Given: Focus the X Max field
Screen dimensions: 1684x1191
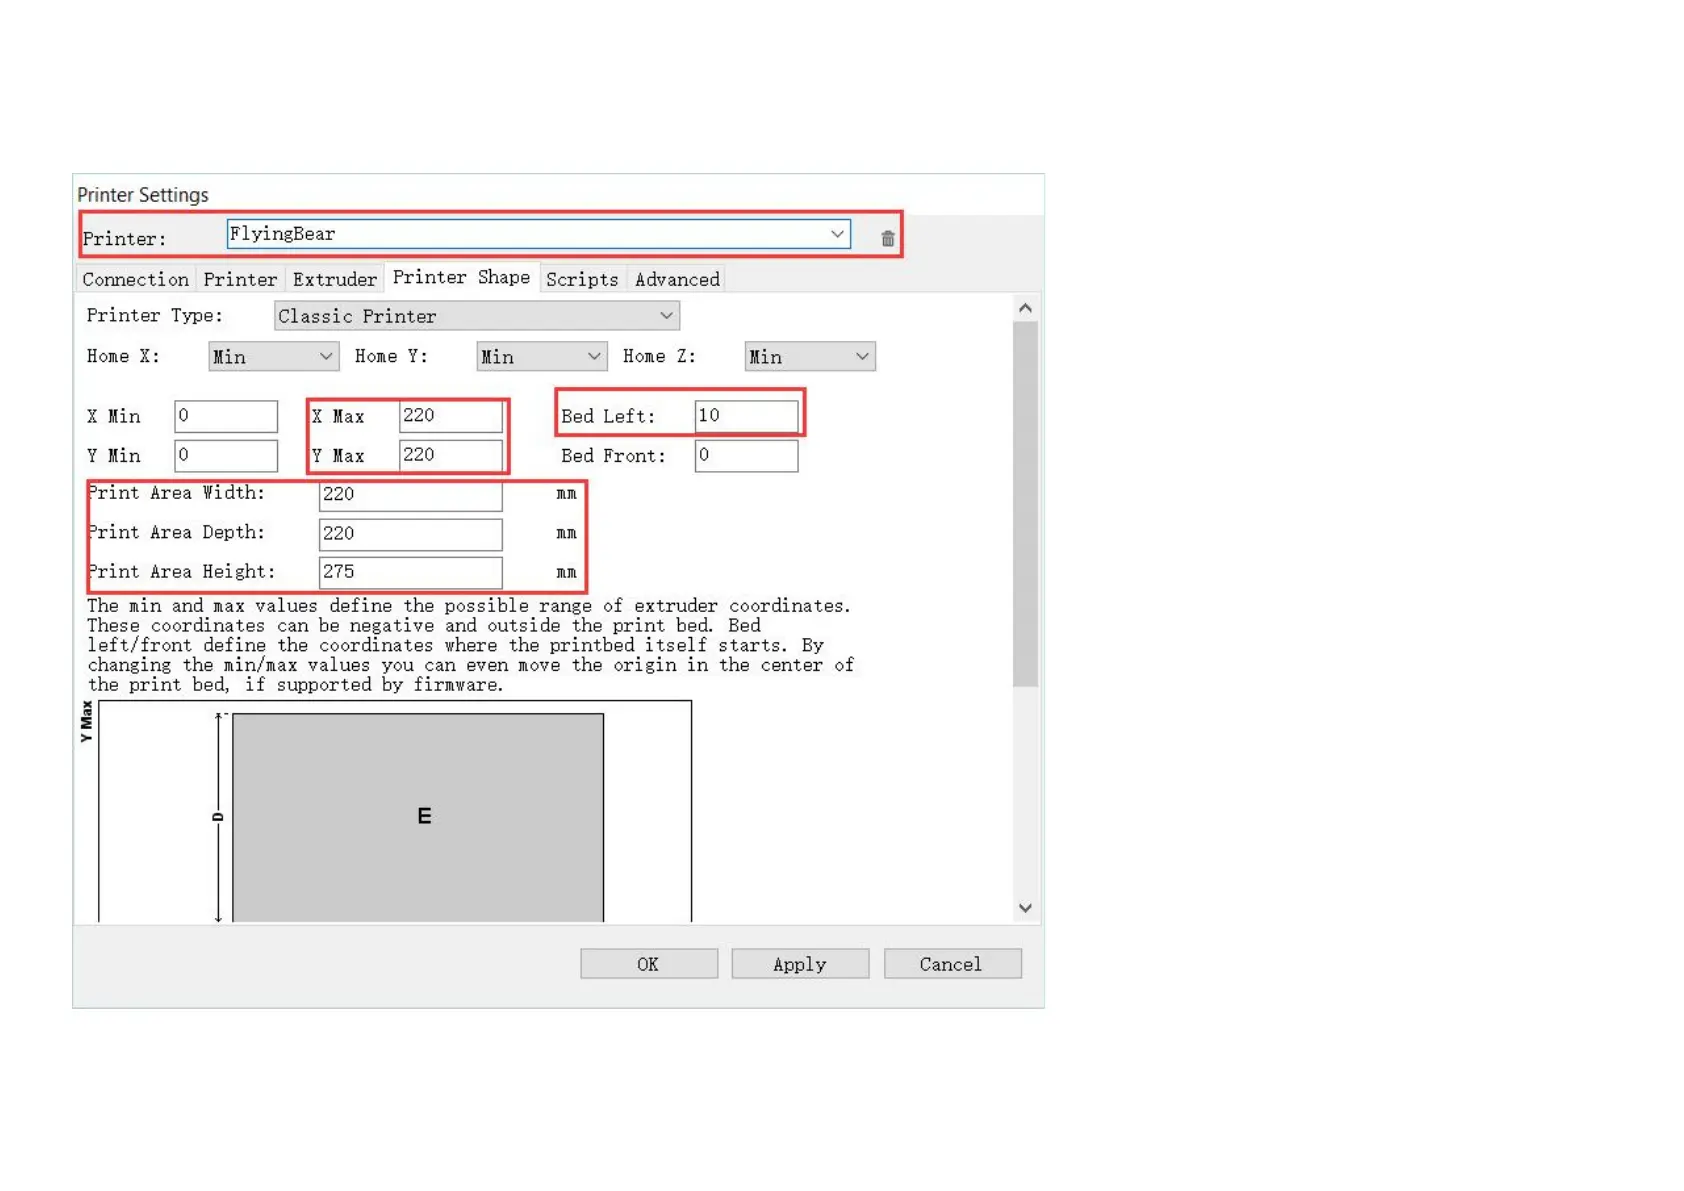Looking at the screenshot, I should [x=451, y=416].
